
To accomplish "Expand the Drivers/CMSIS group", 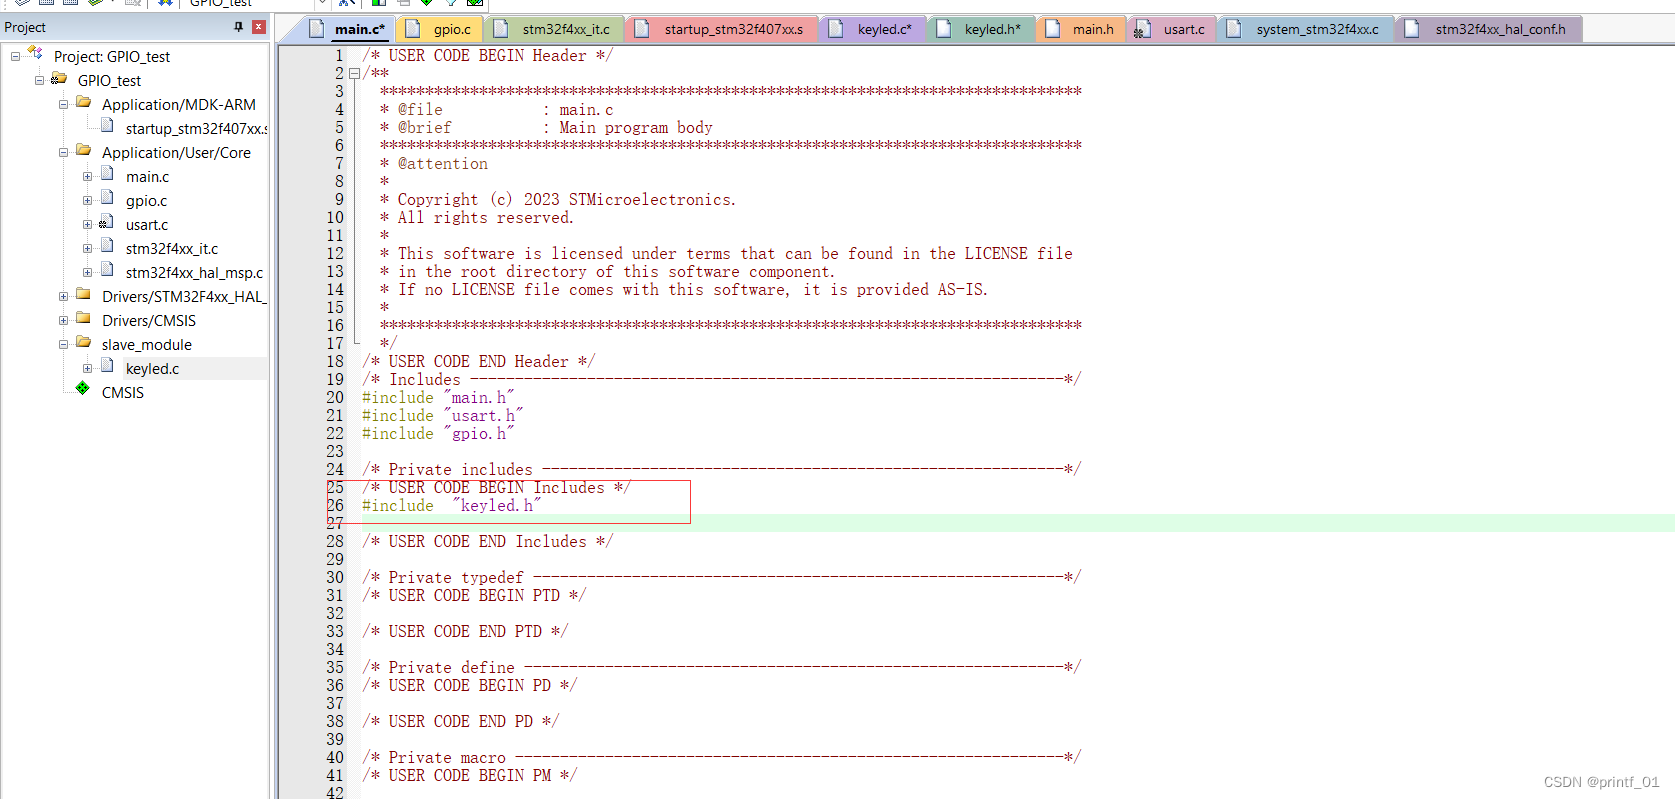I will (x=63, y=321).
